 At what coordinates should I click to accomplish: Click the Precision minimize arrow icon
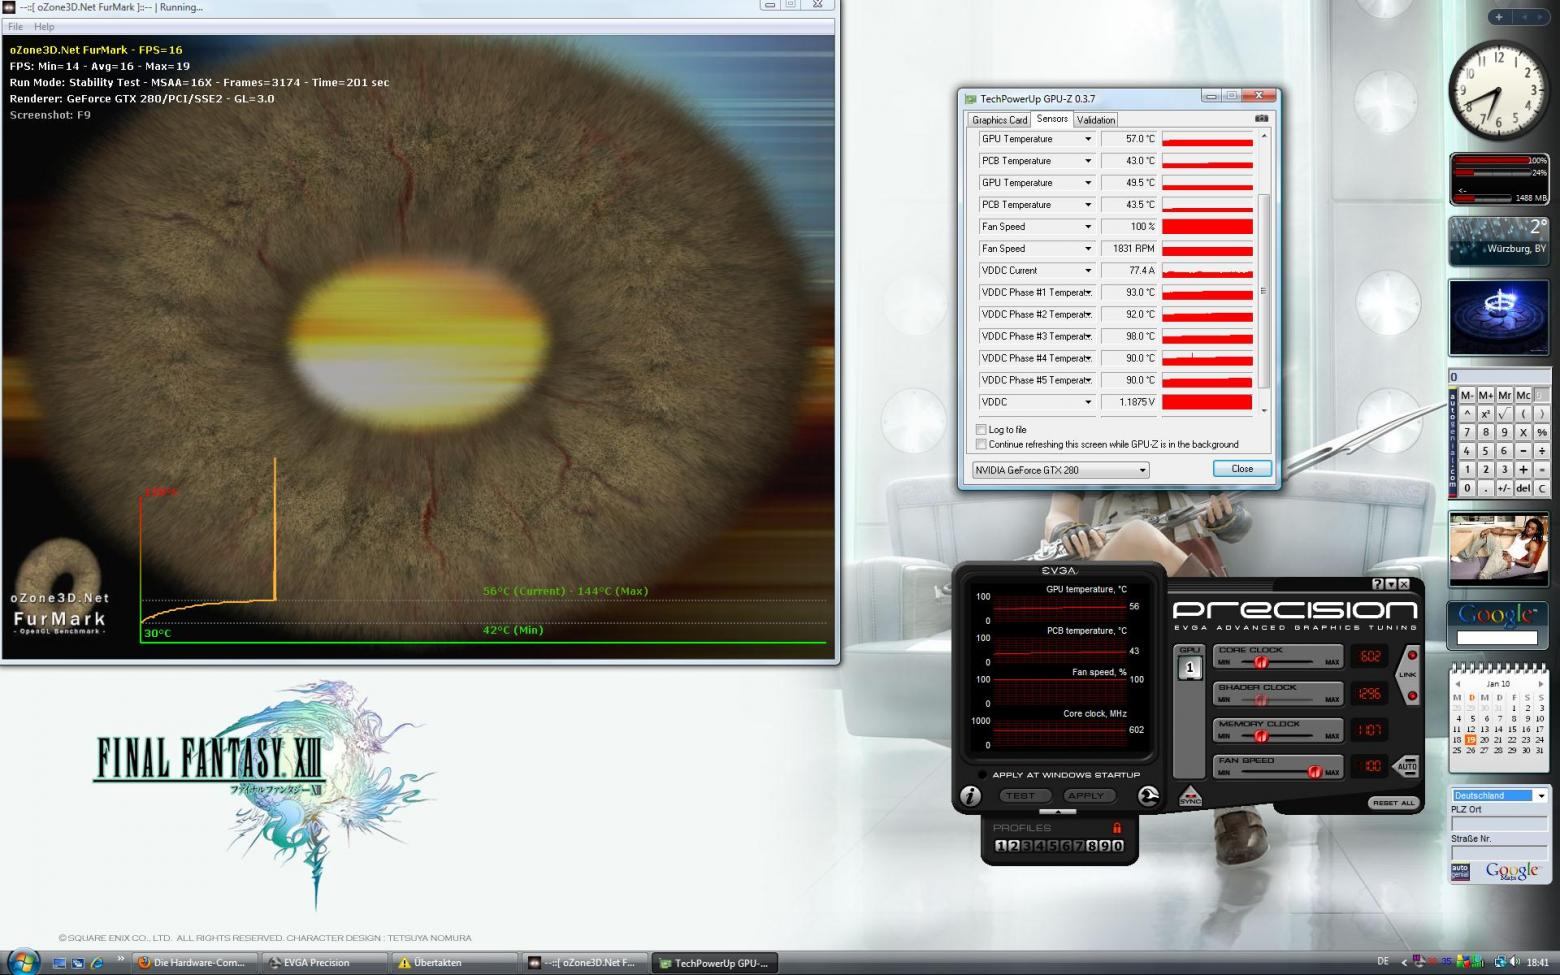click(x=1391, y=584)
